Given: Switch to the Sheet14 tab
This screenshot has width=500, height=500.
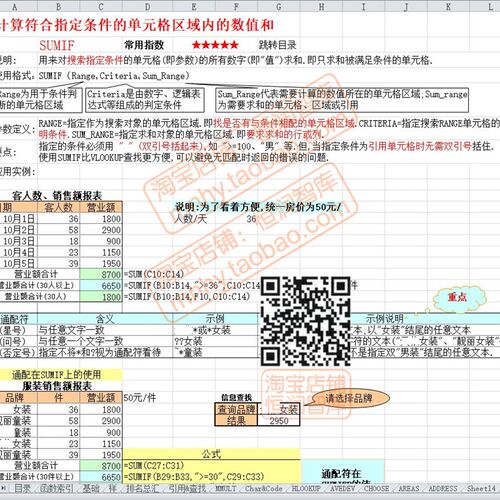Looking at the screenshot, I should pyautogui.click(x=481, y=489).
